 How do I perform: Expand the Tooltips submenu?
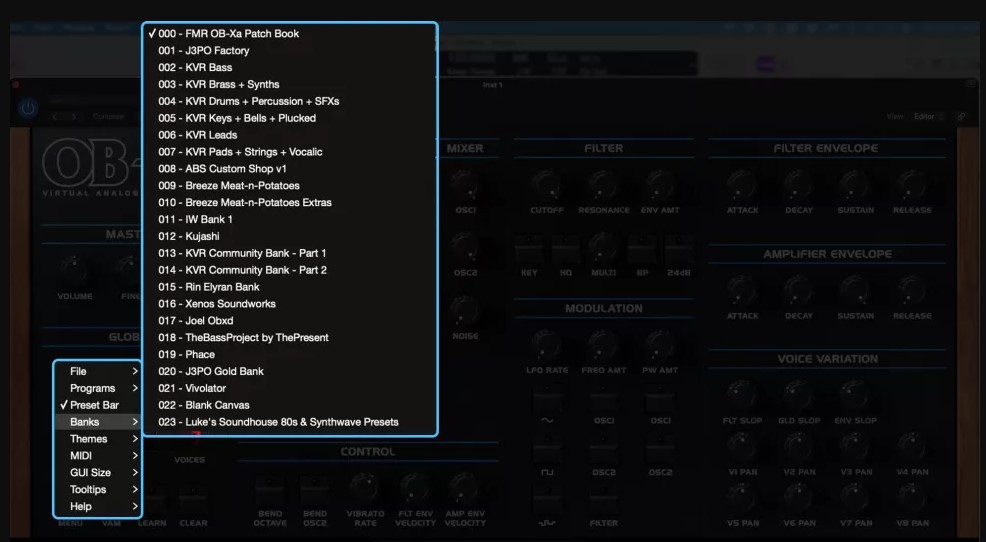97,490
